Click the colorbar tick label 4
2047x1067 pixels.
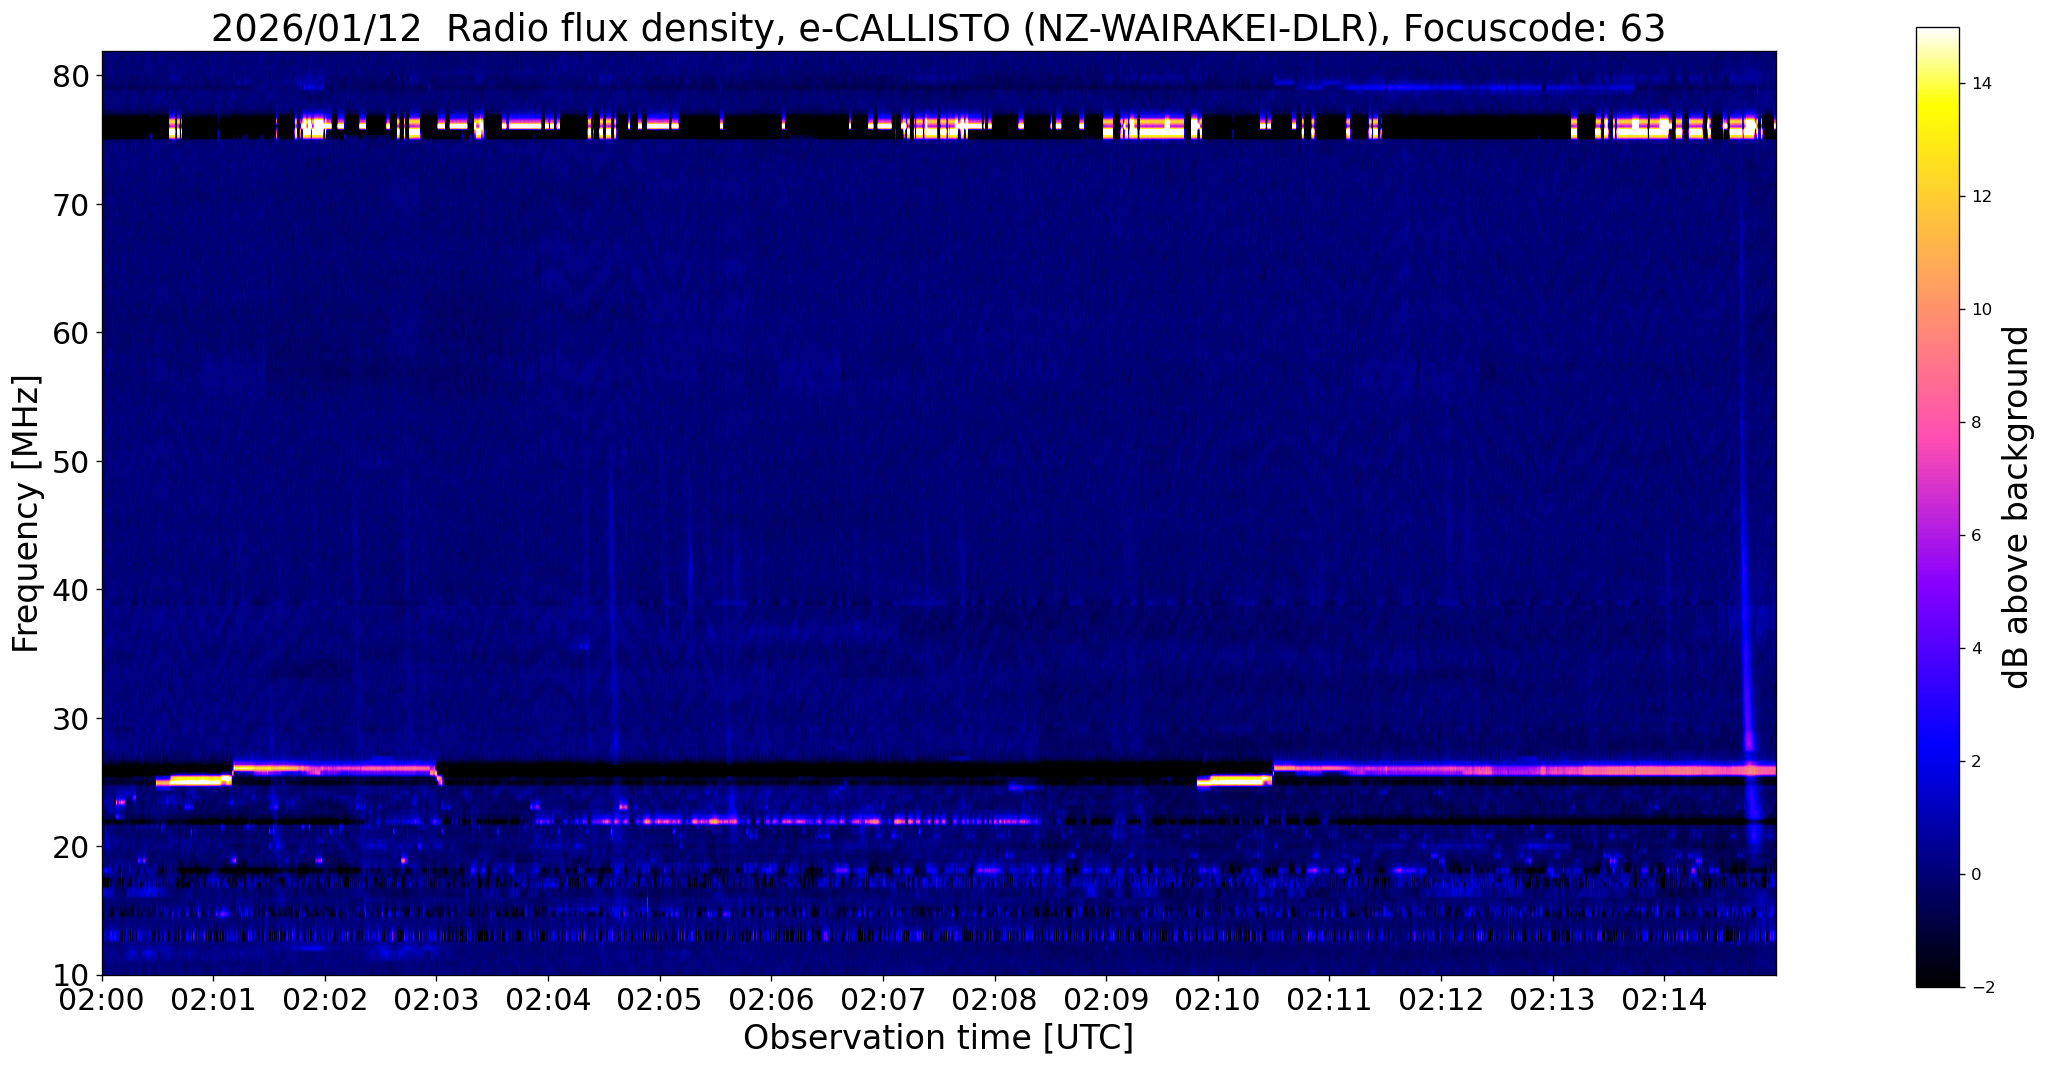(1976, 649)
